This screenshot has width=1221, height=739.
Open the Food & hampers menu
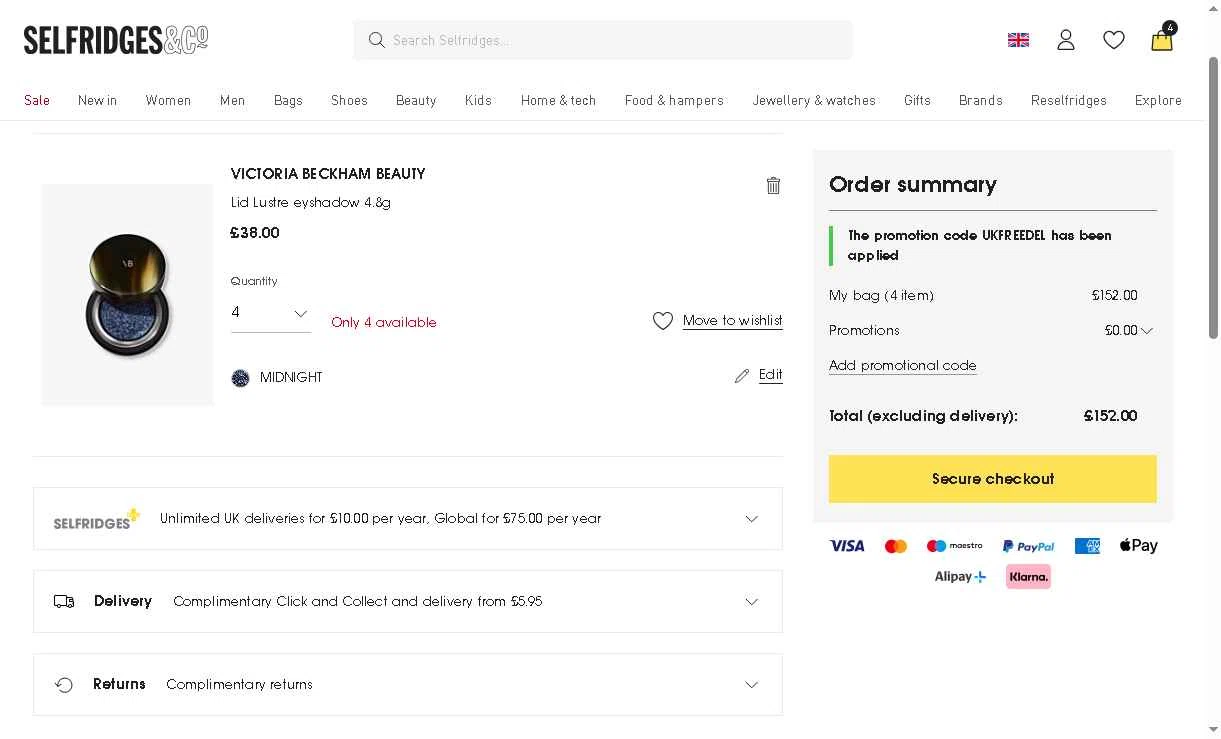674,100
